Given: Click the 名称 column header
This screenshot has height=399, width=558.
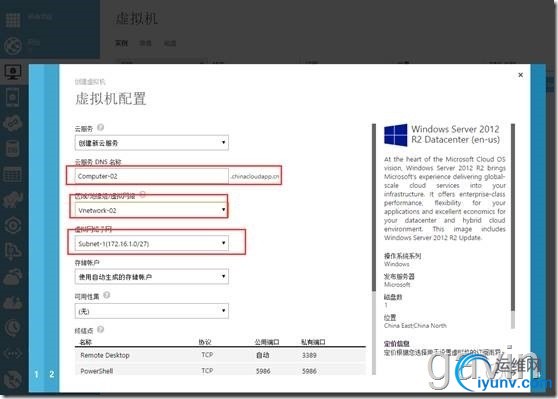Looking at the screenshot, I should click(85, 342).
